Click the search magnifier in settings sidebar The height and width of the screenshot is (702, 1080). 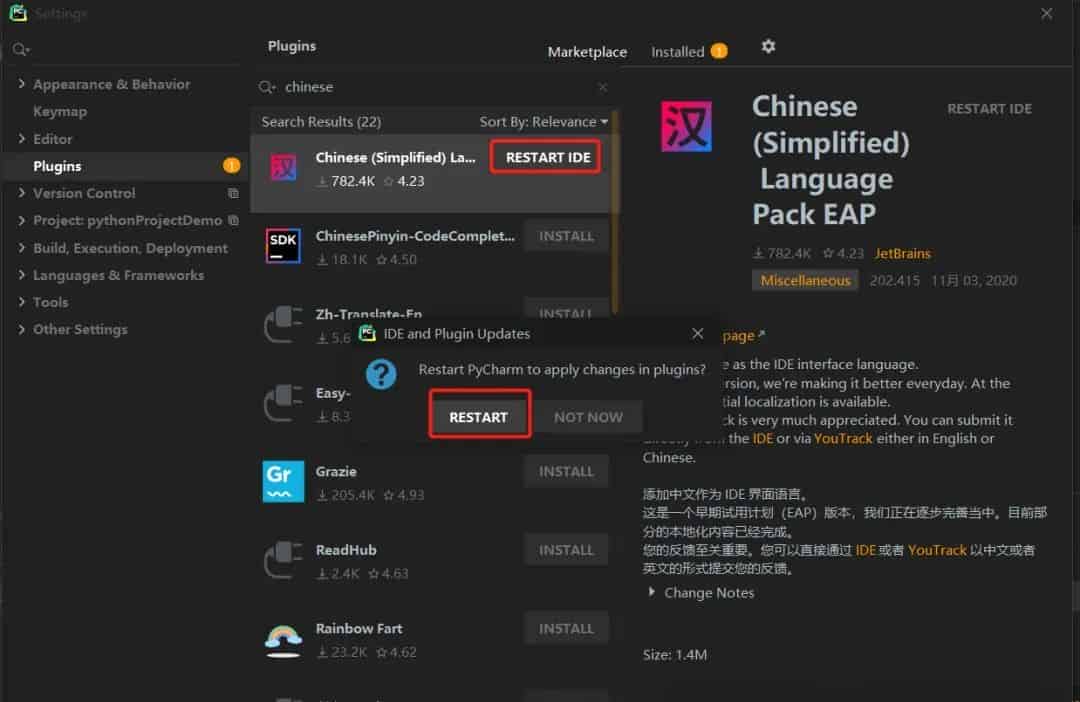[21, 49]
